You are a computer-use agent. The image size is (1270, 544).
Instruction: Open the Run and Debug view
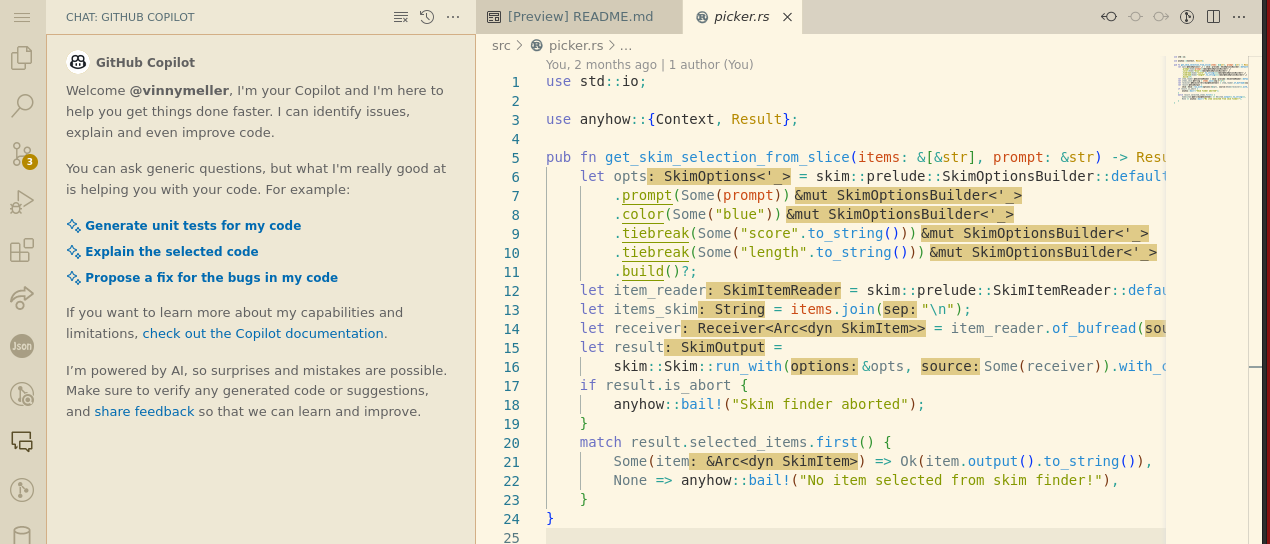(x=22, y=203)
